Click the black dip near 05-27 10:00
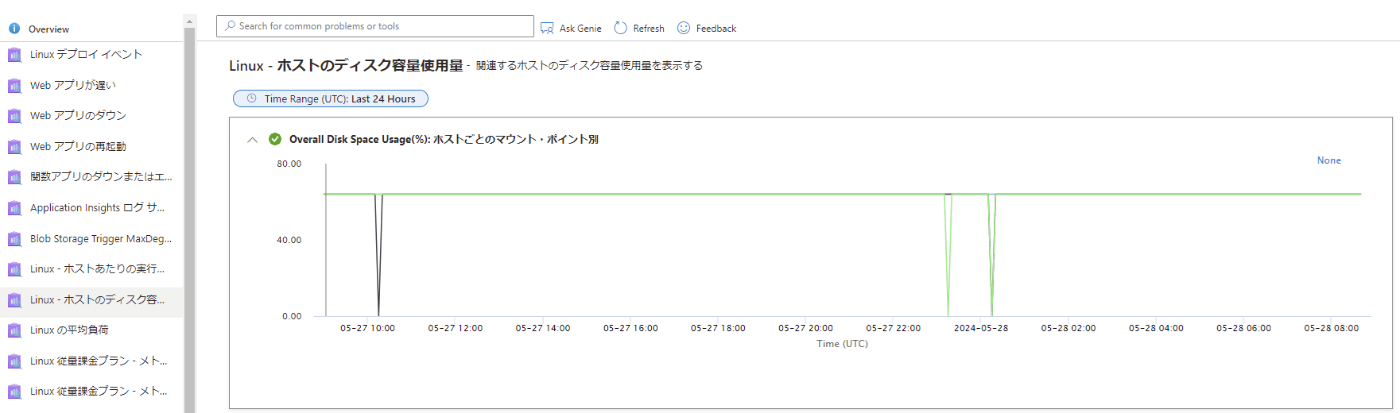The image size is (1400, 413). pyautogui.click(x=378, y=255)
